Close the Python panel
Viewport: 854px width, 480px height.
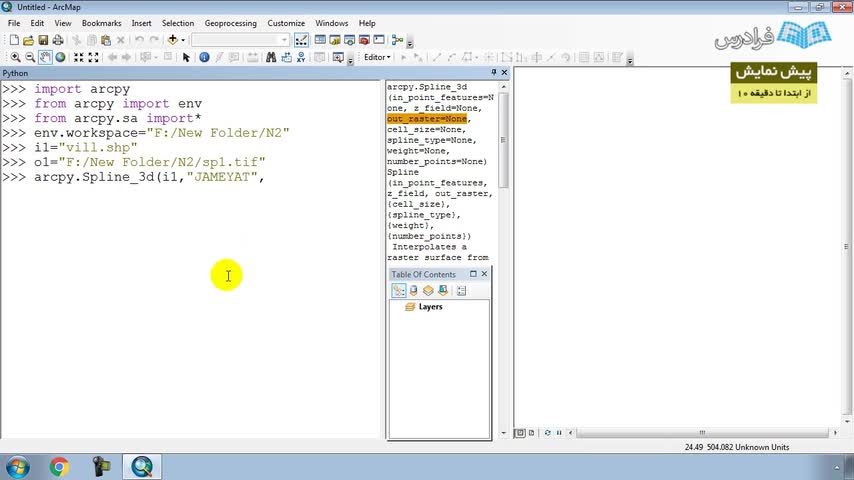point(504,72)
